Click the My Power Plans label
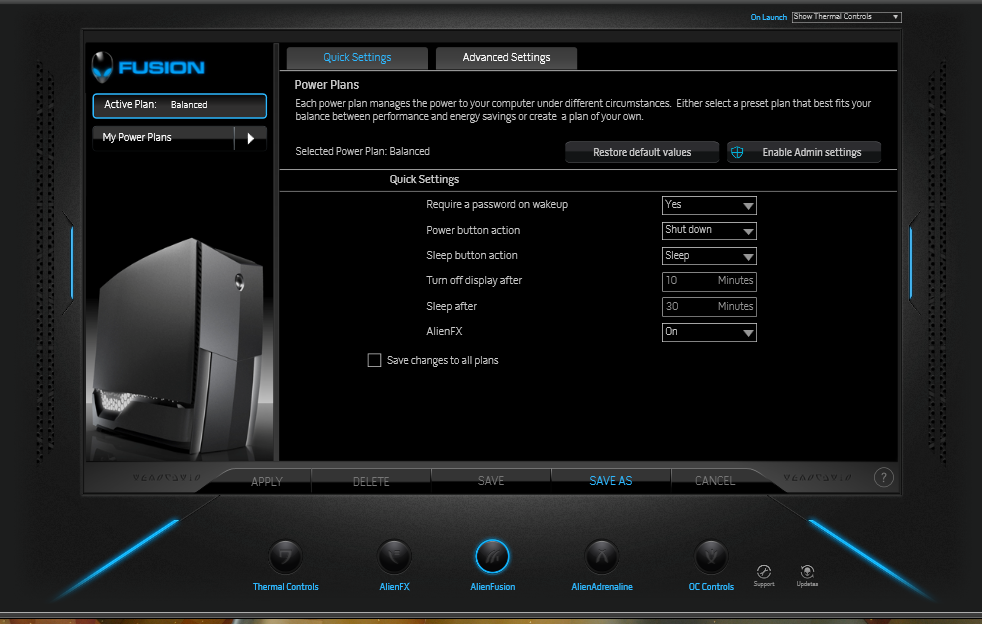The width and height of the screenshot is (982, 624). (x=137, y=137)
